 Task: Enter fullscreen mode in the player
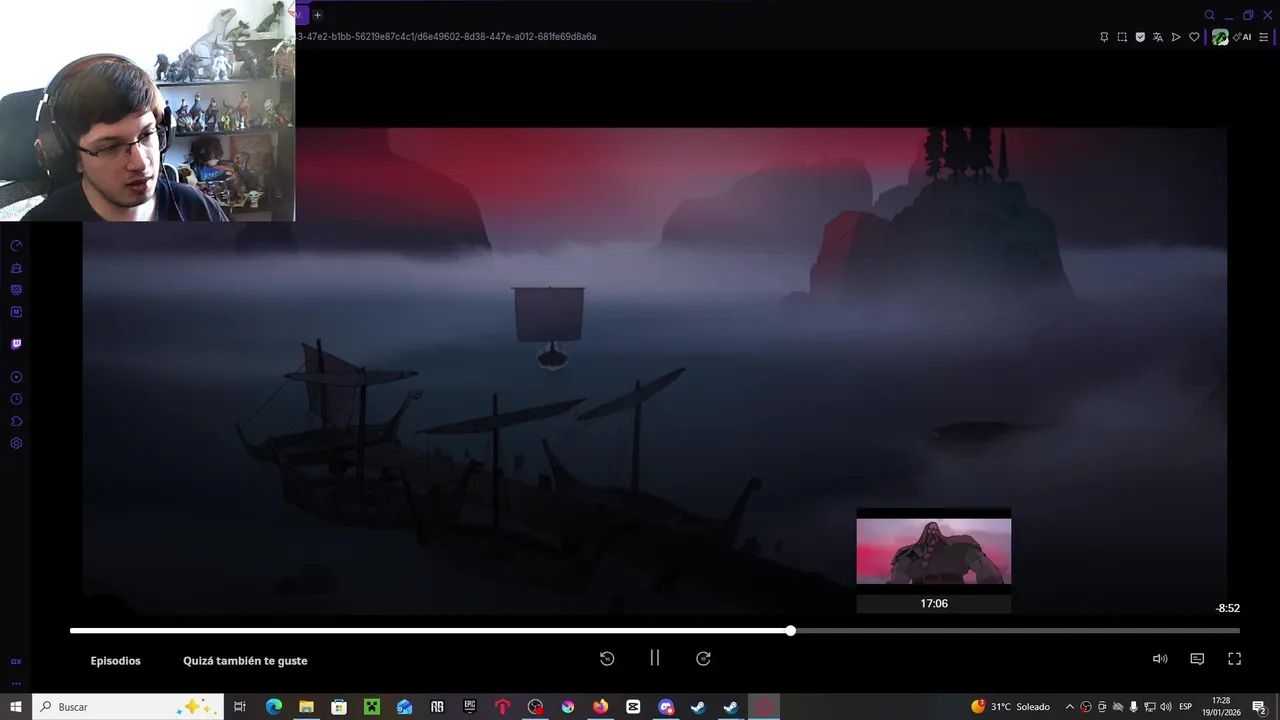(x=1234, y=659)
